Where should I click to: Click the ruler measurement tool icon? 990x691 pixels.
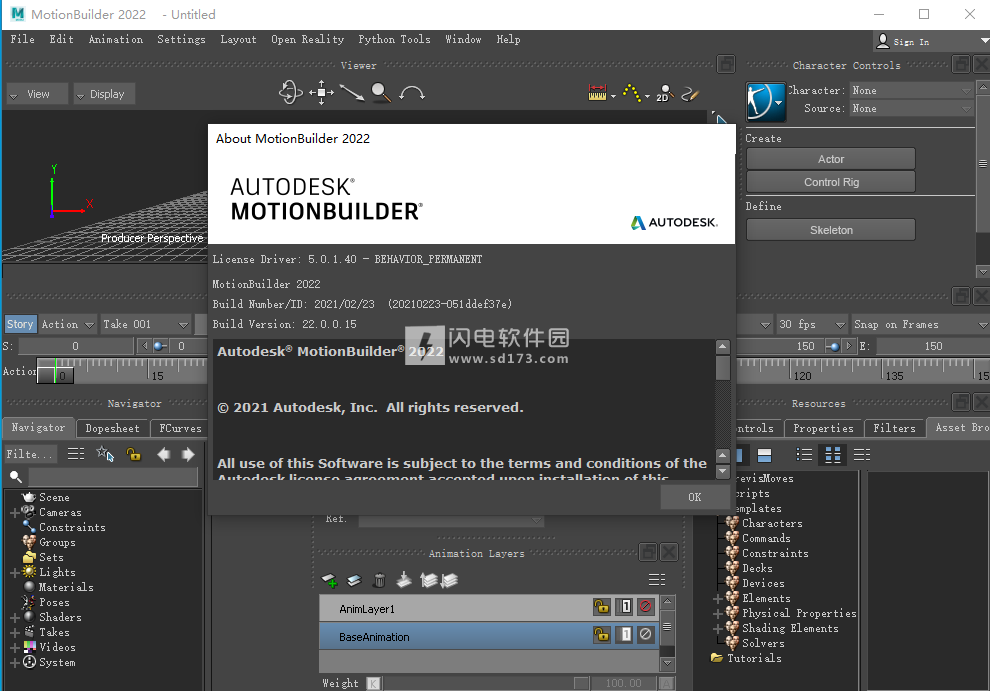tap(597, 93)
